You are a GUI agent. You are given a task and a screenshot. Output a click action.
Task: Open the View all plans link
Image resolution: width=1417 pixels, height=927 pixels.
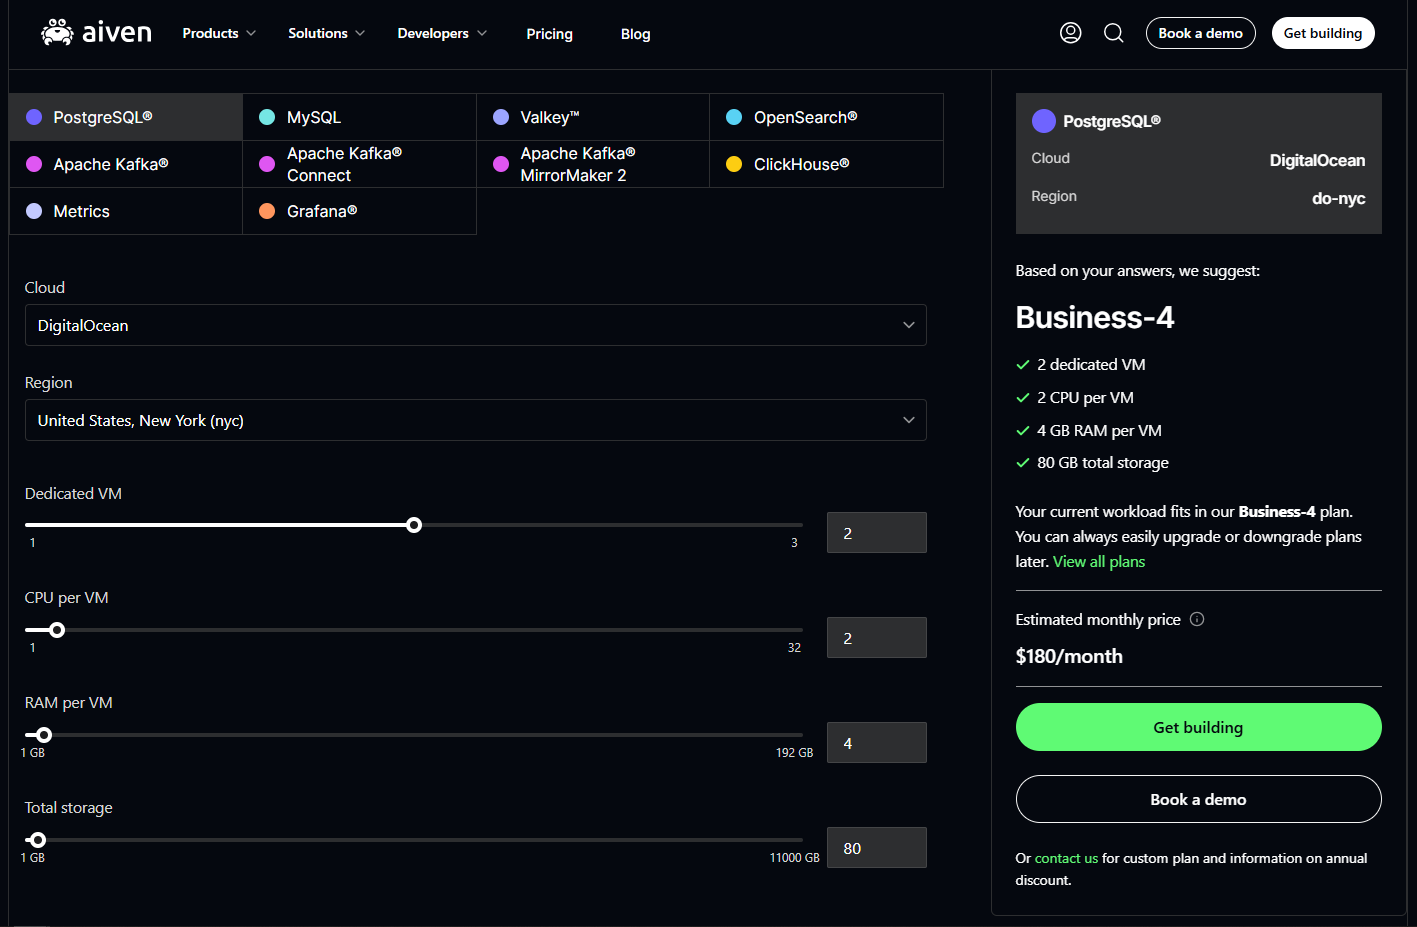pyautogui.click(x=1099, y=562)
